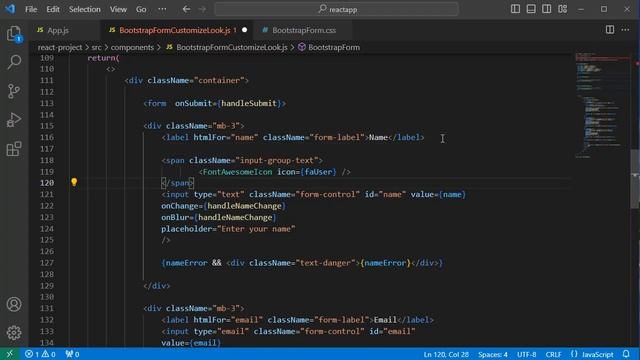
Task: Toggle the primary side bar layout icon
Action: 515,9
